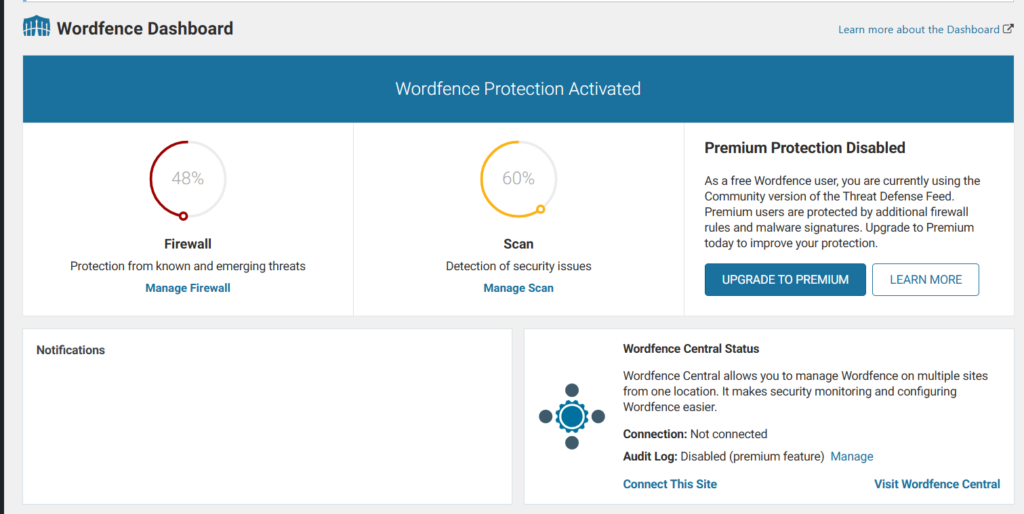
Task: Click the Learn More button
Action: [x=925, y=280]
